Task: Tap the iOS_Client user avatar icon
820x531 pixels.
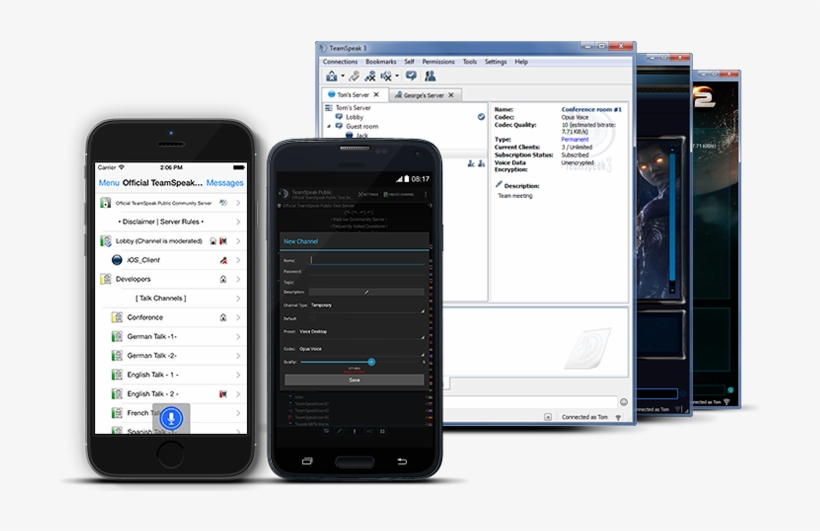Action: [x=117, y=260]
